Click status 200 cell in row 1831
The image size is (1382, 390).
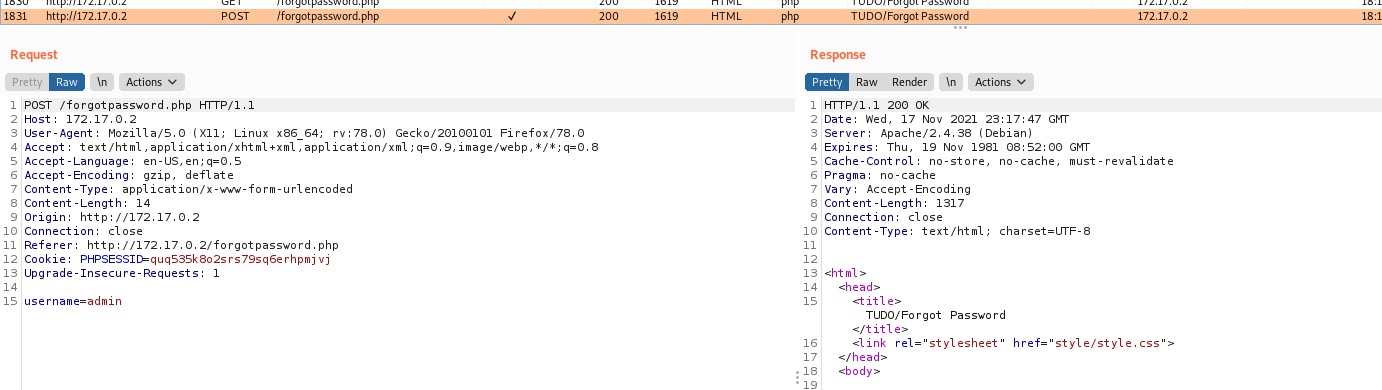coord(608,16)
